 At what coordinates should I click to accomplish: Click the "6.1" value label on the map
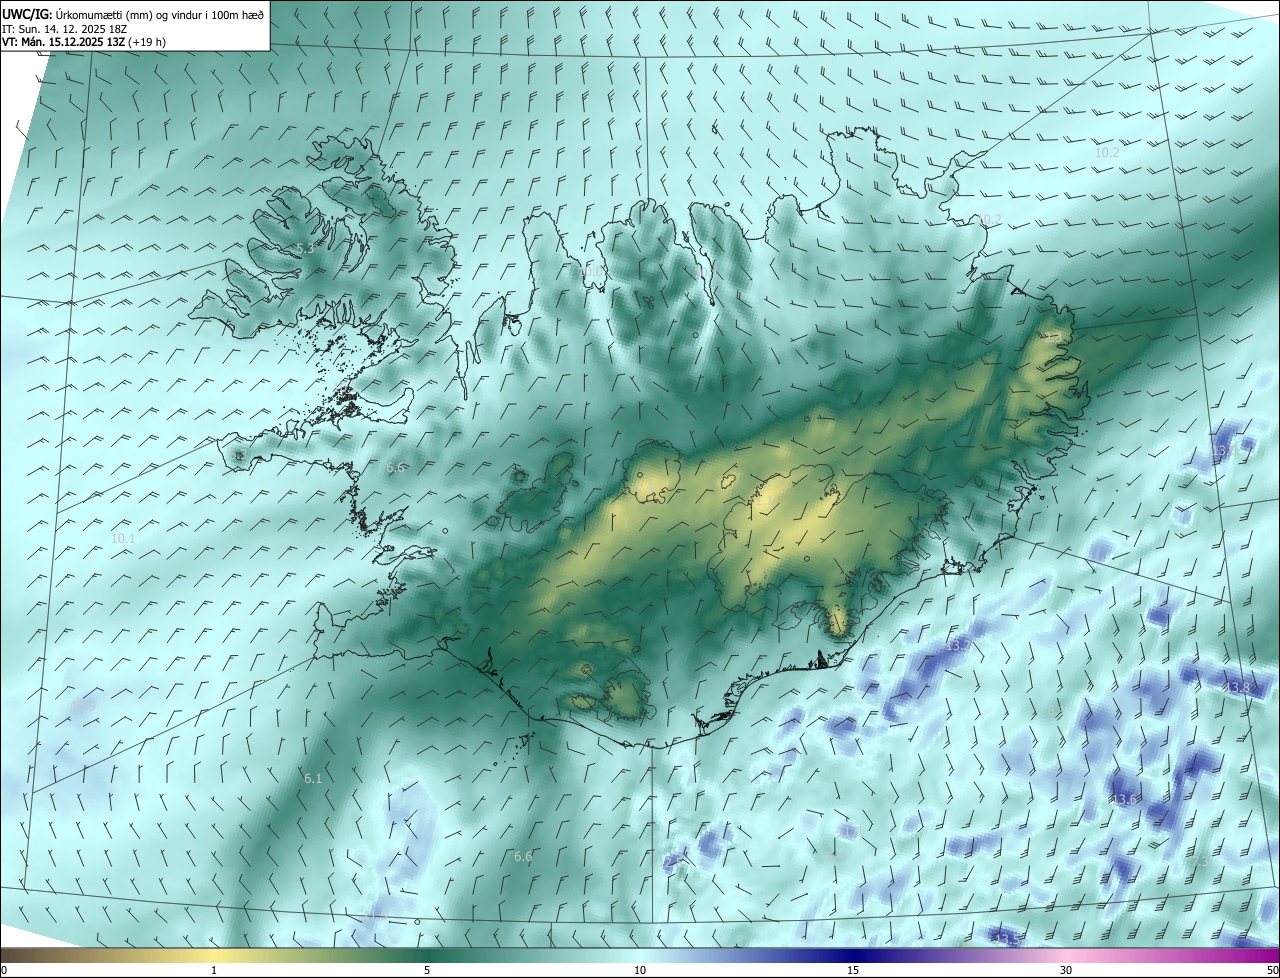point(313,778)
